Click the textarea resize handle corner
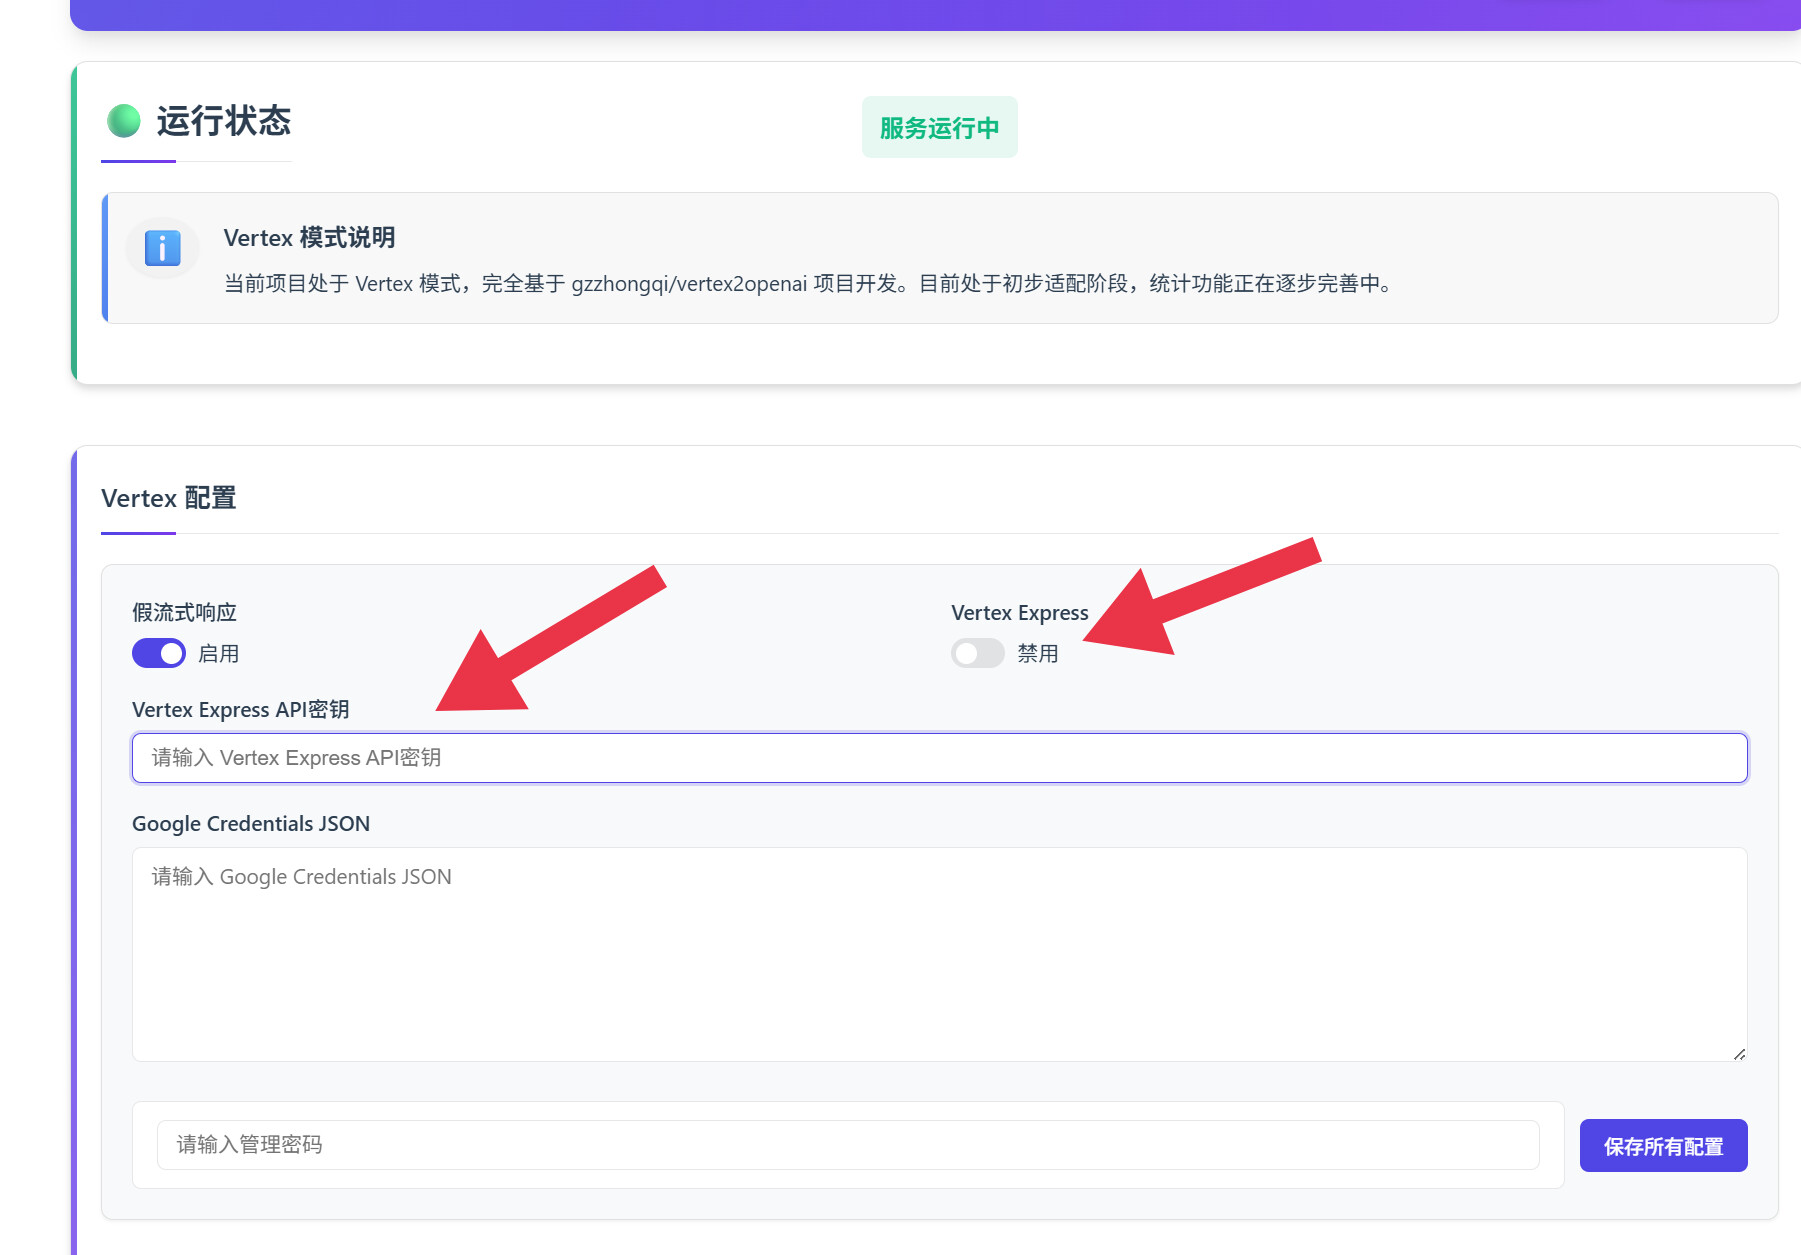 click(x=1739, y=1054)
